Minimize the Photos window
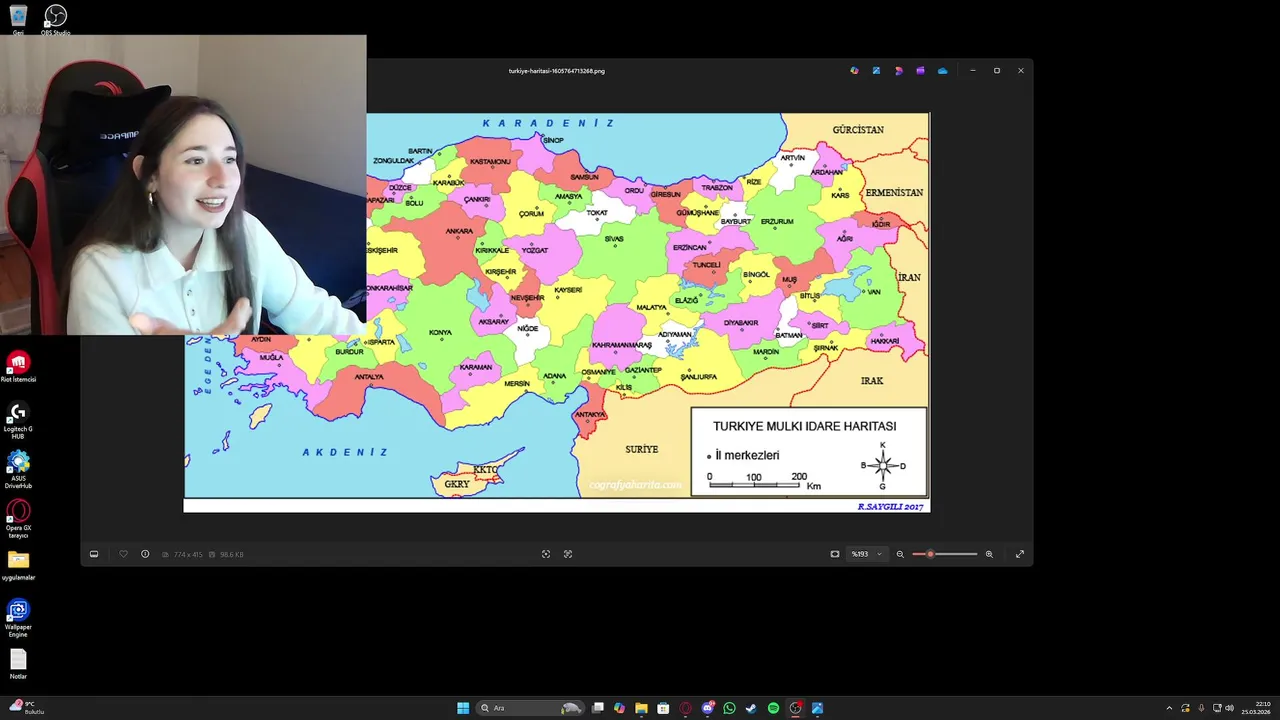This screenshot has width=1280, height=720. [972, 71]
